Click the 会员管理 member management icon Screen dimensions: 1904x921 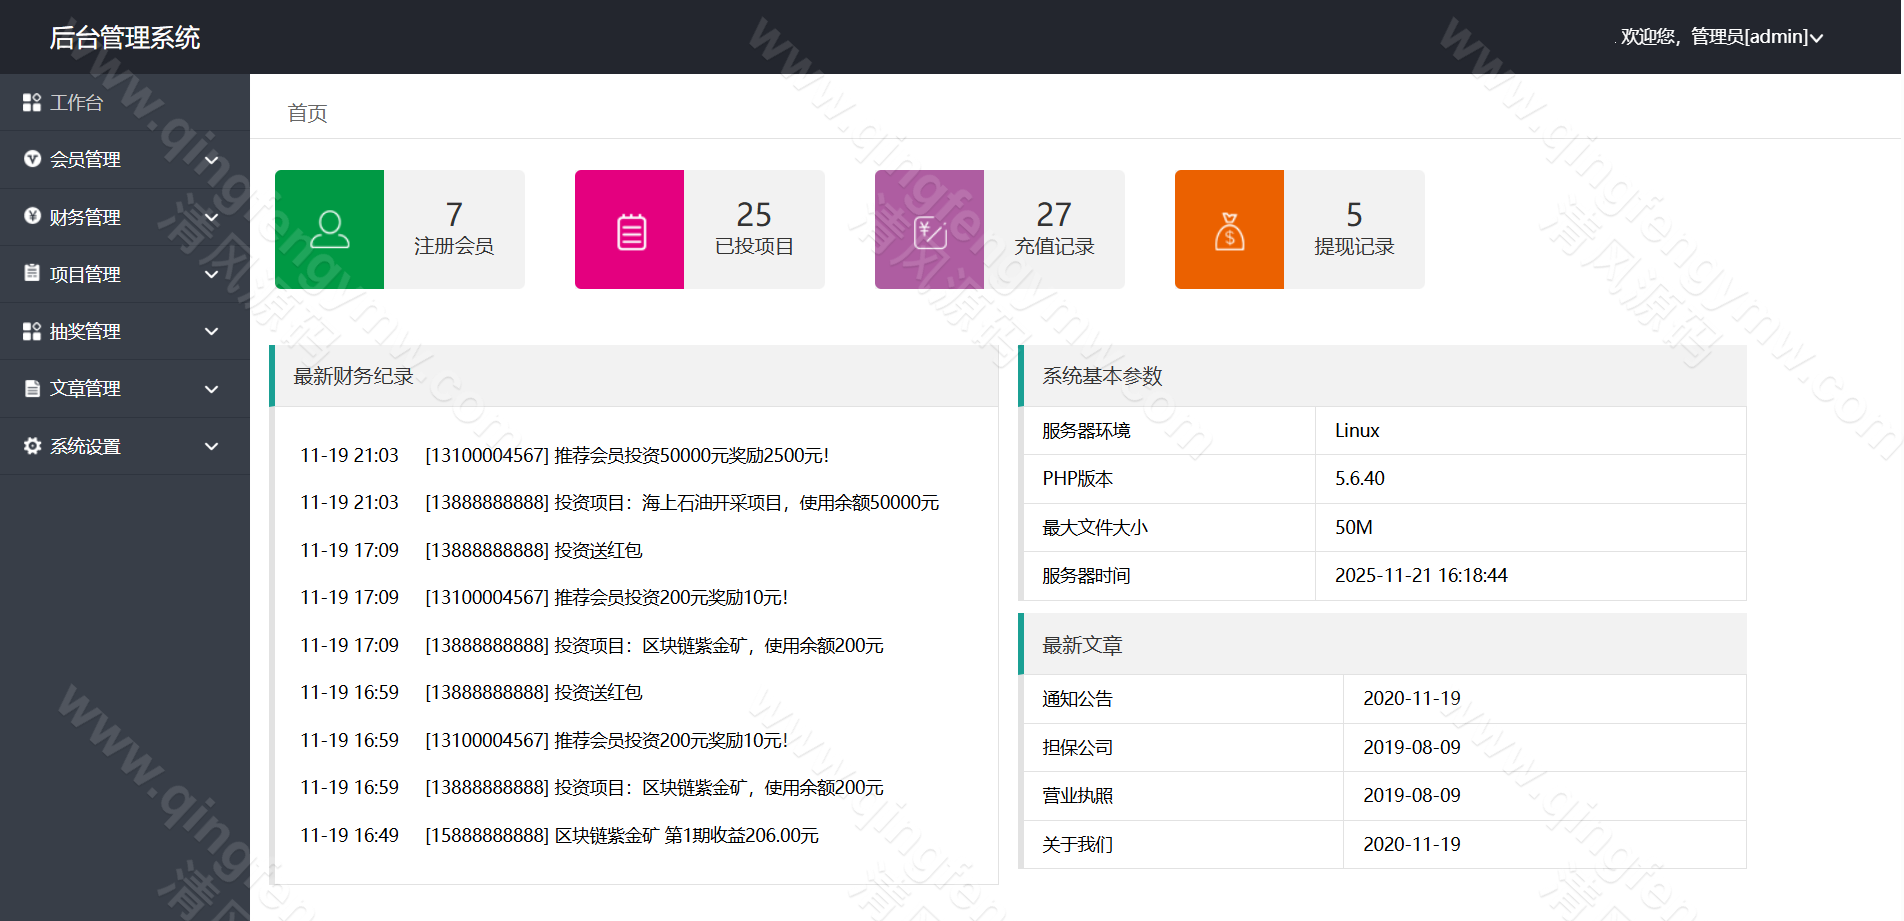[x=30, y=159]
